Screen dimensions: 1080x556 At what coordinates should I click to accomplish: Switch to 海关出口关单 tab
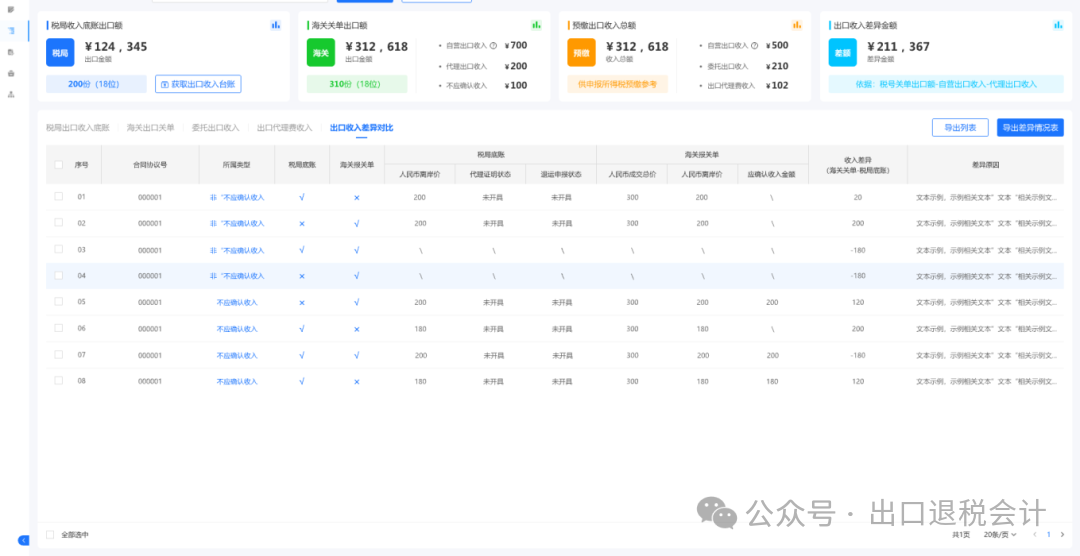pos(150,128)
